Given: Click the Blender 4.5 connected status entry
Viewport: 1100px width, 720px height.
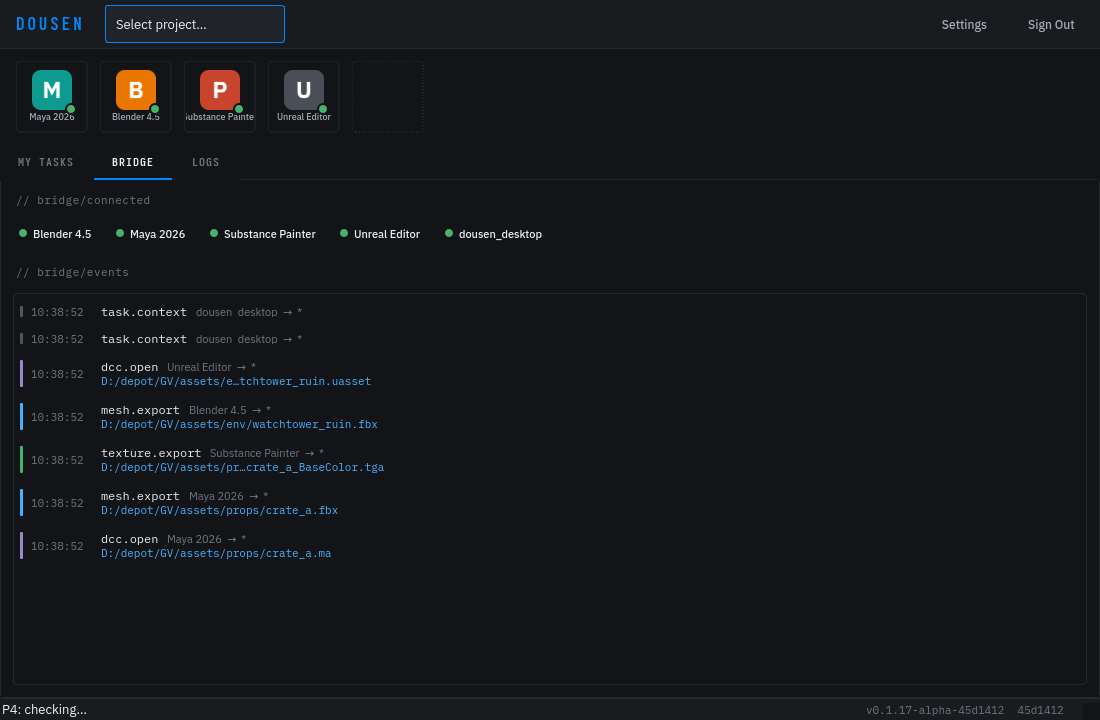Looking at the screenshot, I should click(x=55, y=234).
